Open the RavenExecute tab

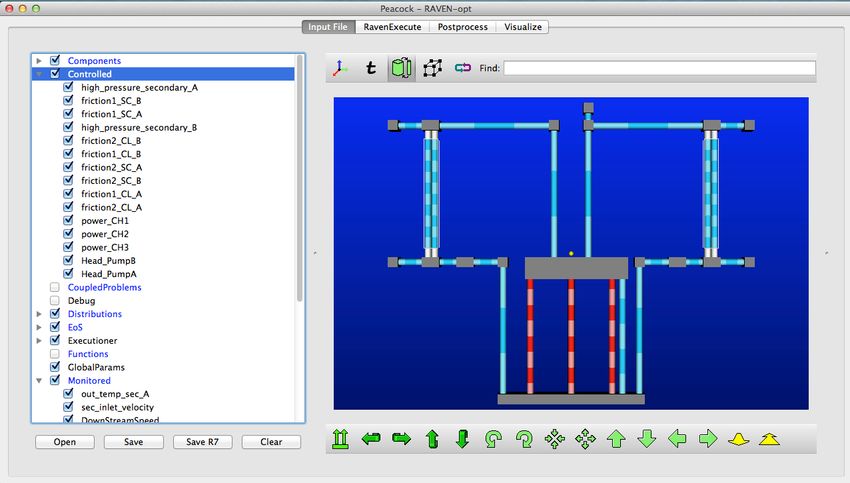(392, 27)
